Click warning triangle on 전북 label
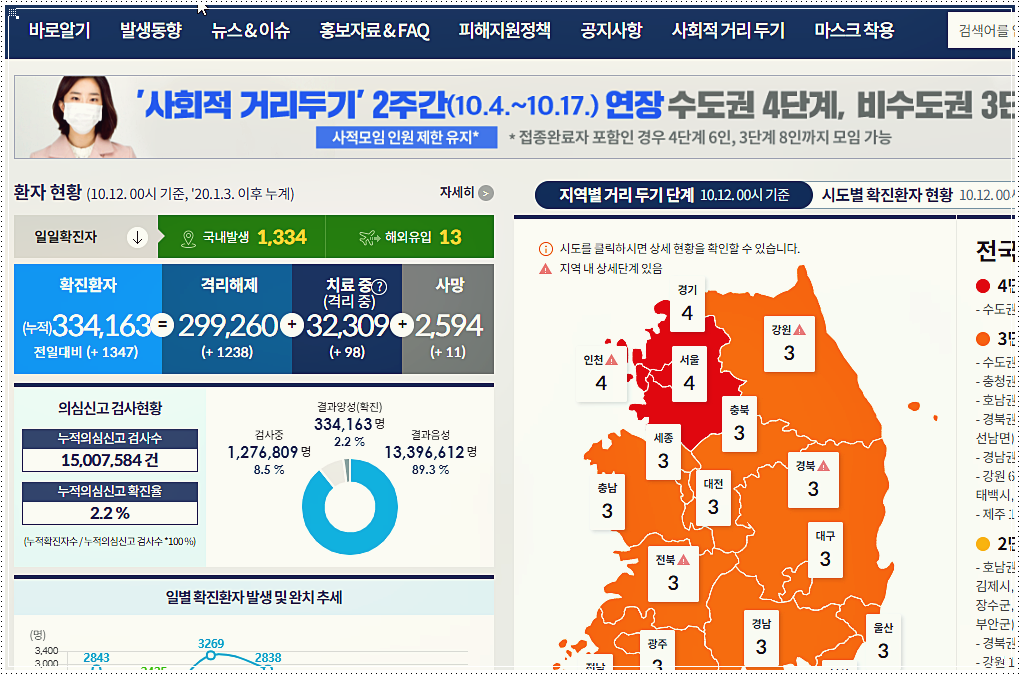Image resolution: width=1020 pixels, height=675 pixels. (683, 560)
